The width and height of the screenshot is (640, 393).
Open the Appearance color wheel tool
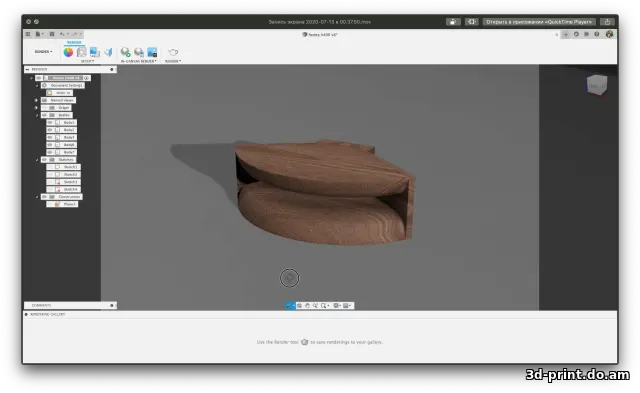68,52
